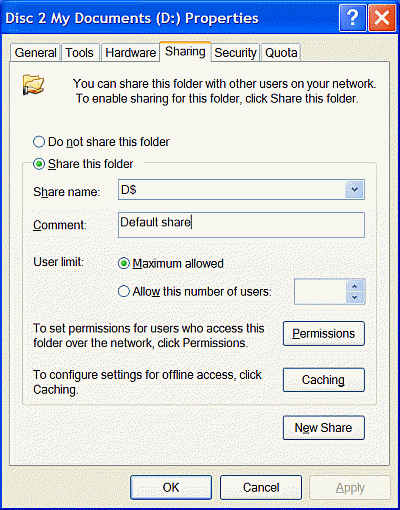
Task: Click the shared folder icon
Action: pyautogui.click(x=33, y=84)
